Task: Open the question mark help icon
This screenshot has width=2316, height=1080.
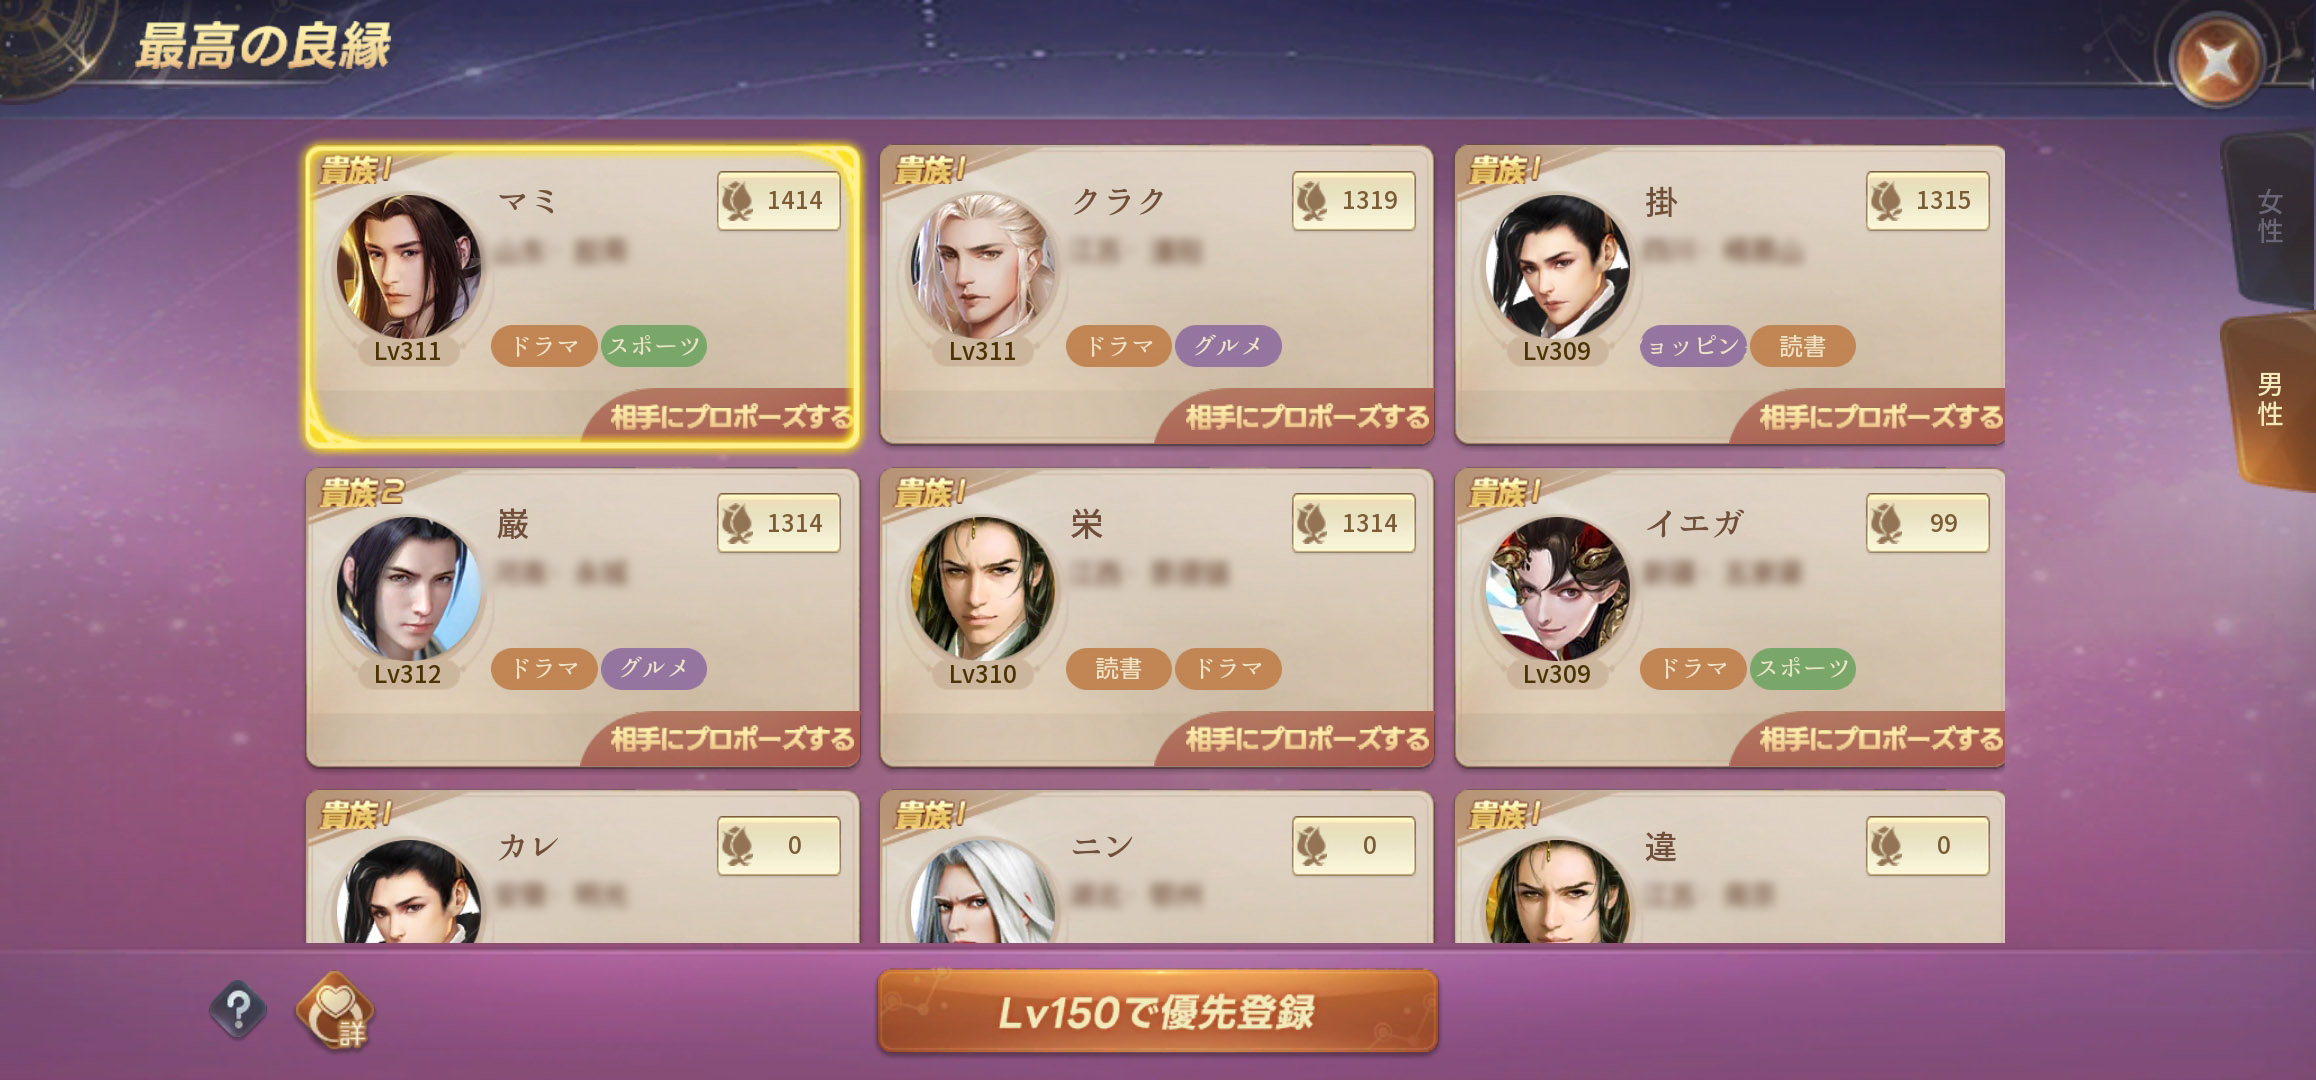Action: click(238, 1011)
